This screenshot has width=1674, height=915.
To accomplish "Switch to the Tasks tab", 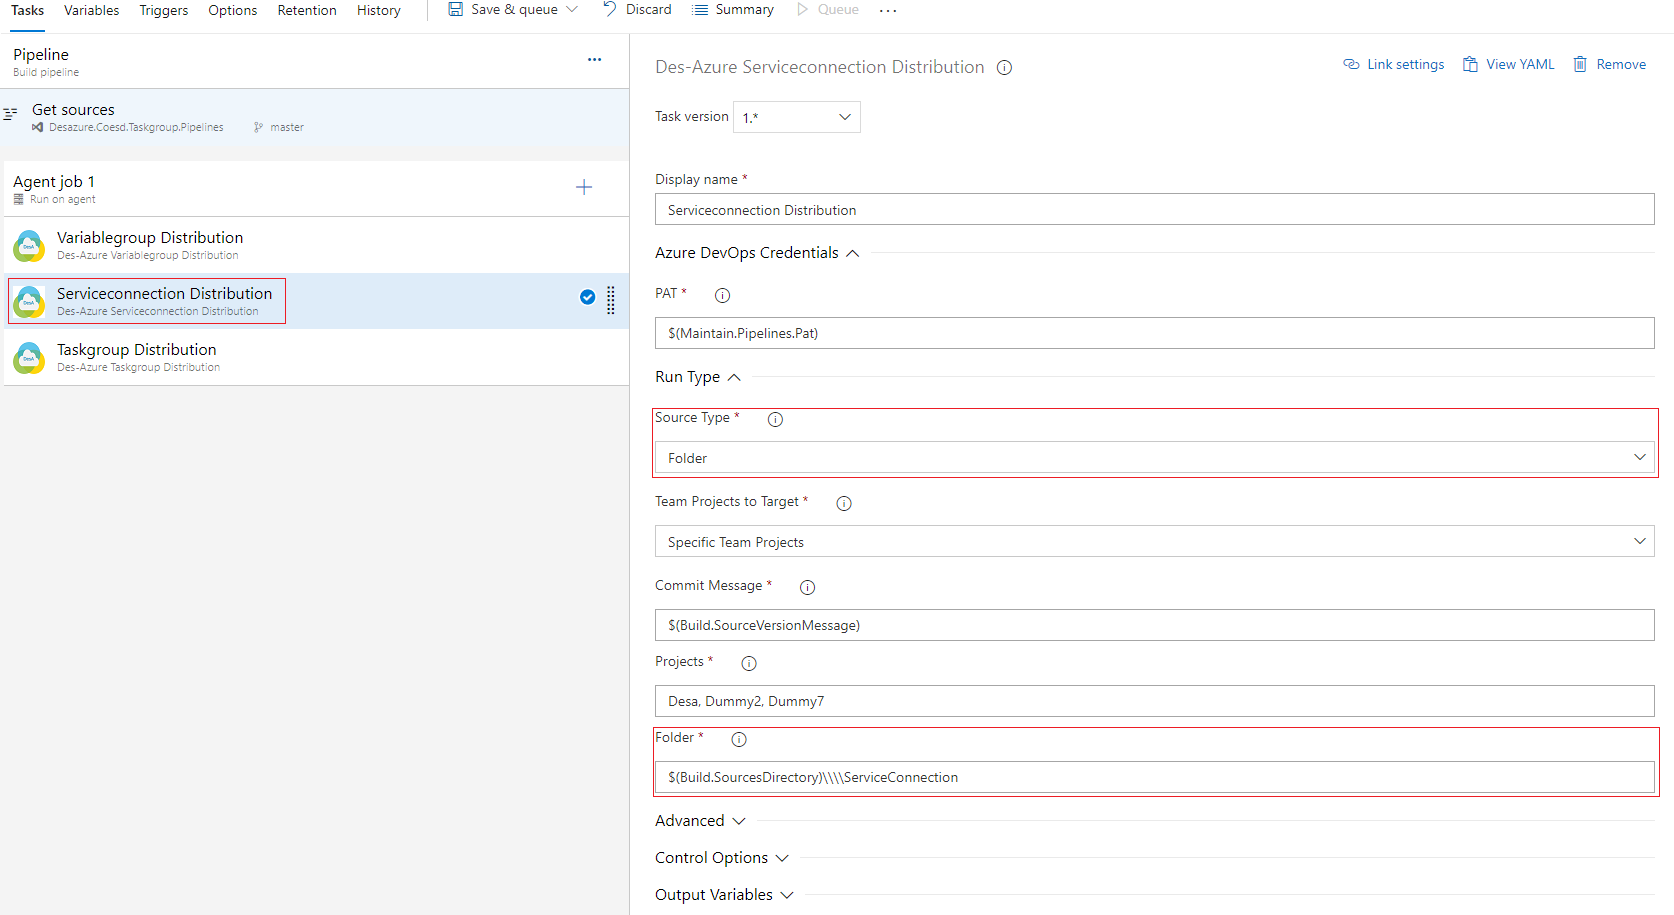I will 27,11.
